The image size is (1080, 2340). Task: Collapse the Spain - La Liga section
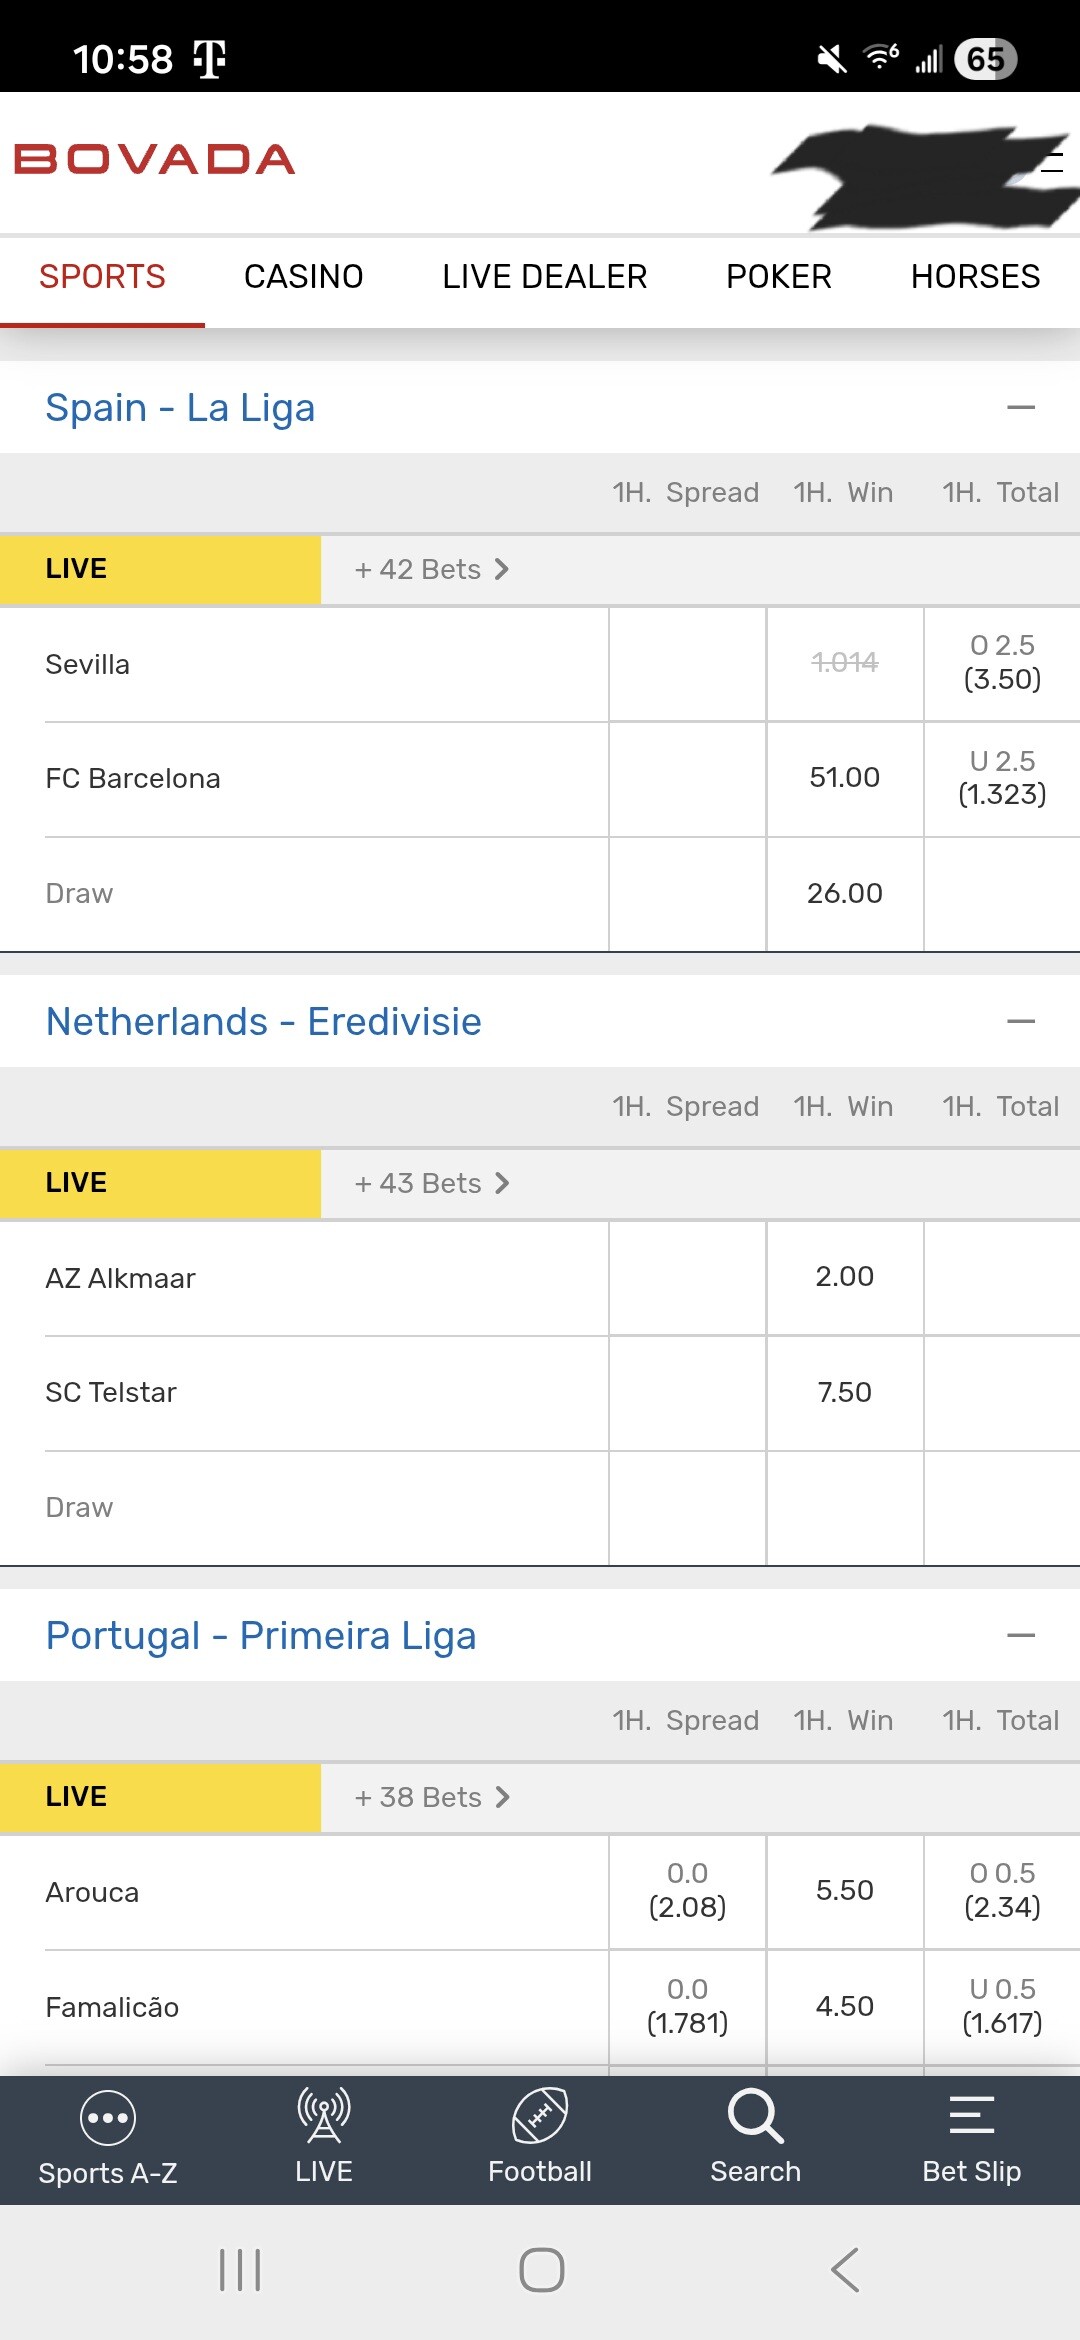(x=1020, y=408)
